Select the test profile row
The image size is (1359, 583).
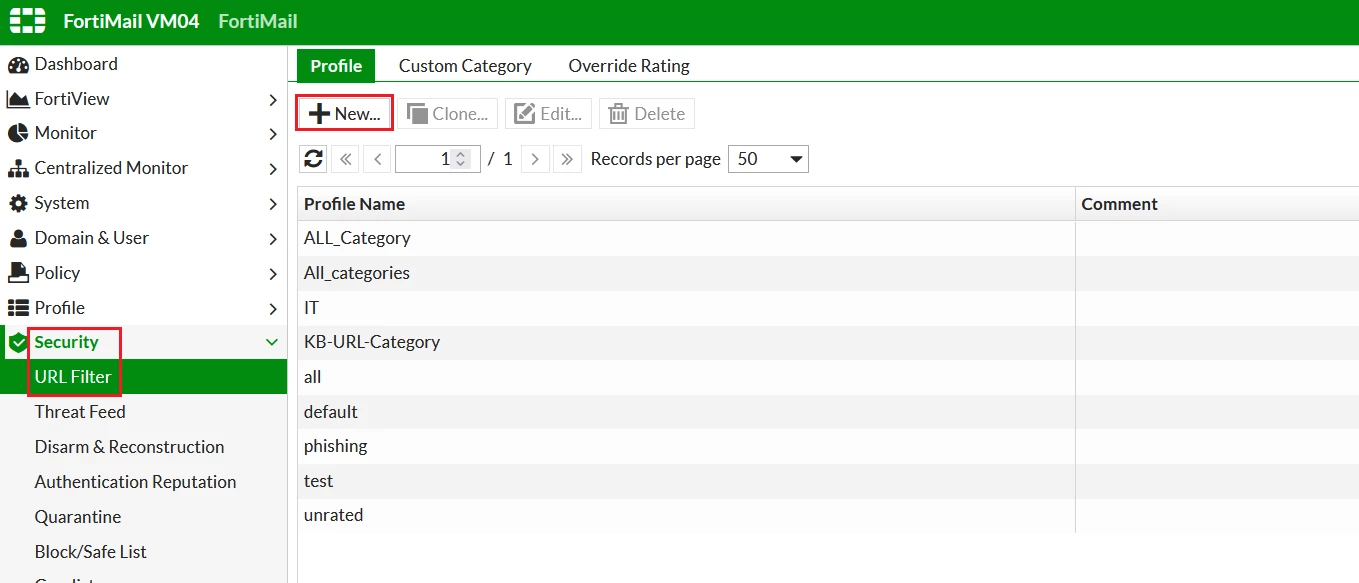(828, 481)
